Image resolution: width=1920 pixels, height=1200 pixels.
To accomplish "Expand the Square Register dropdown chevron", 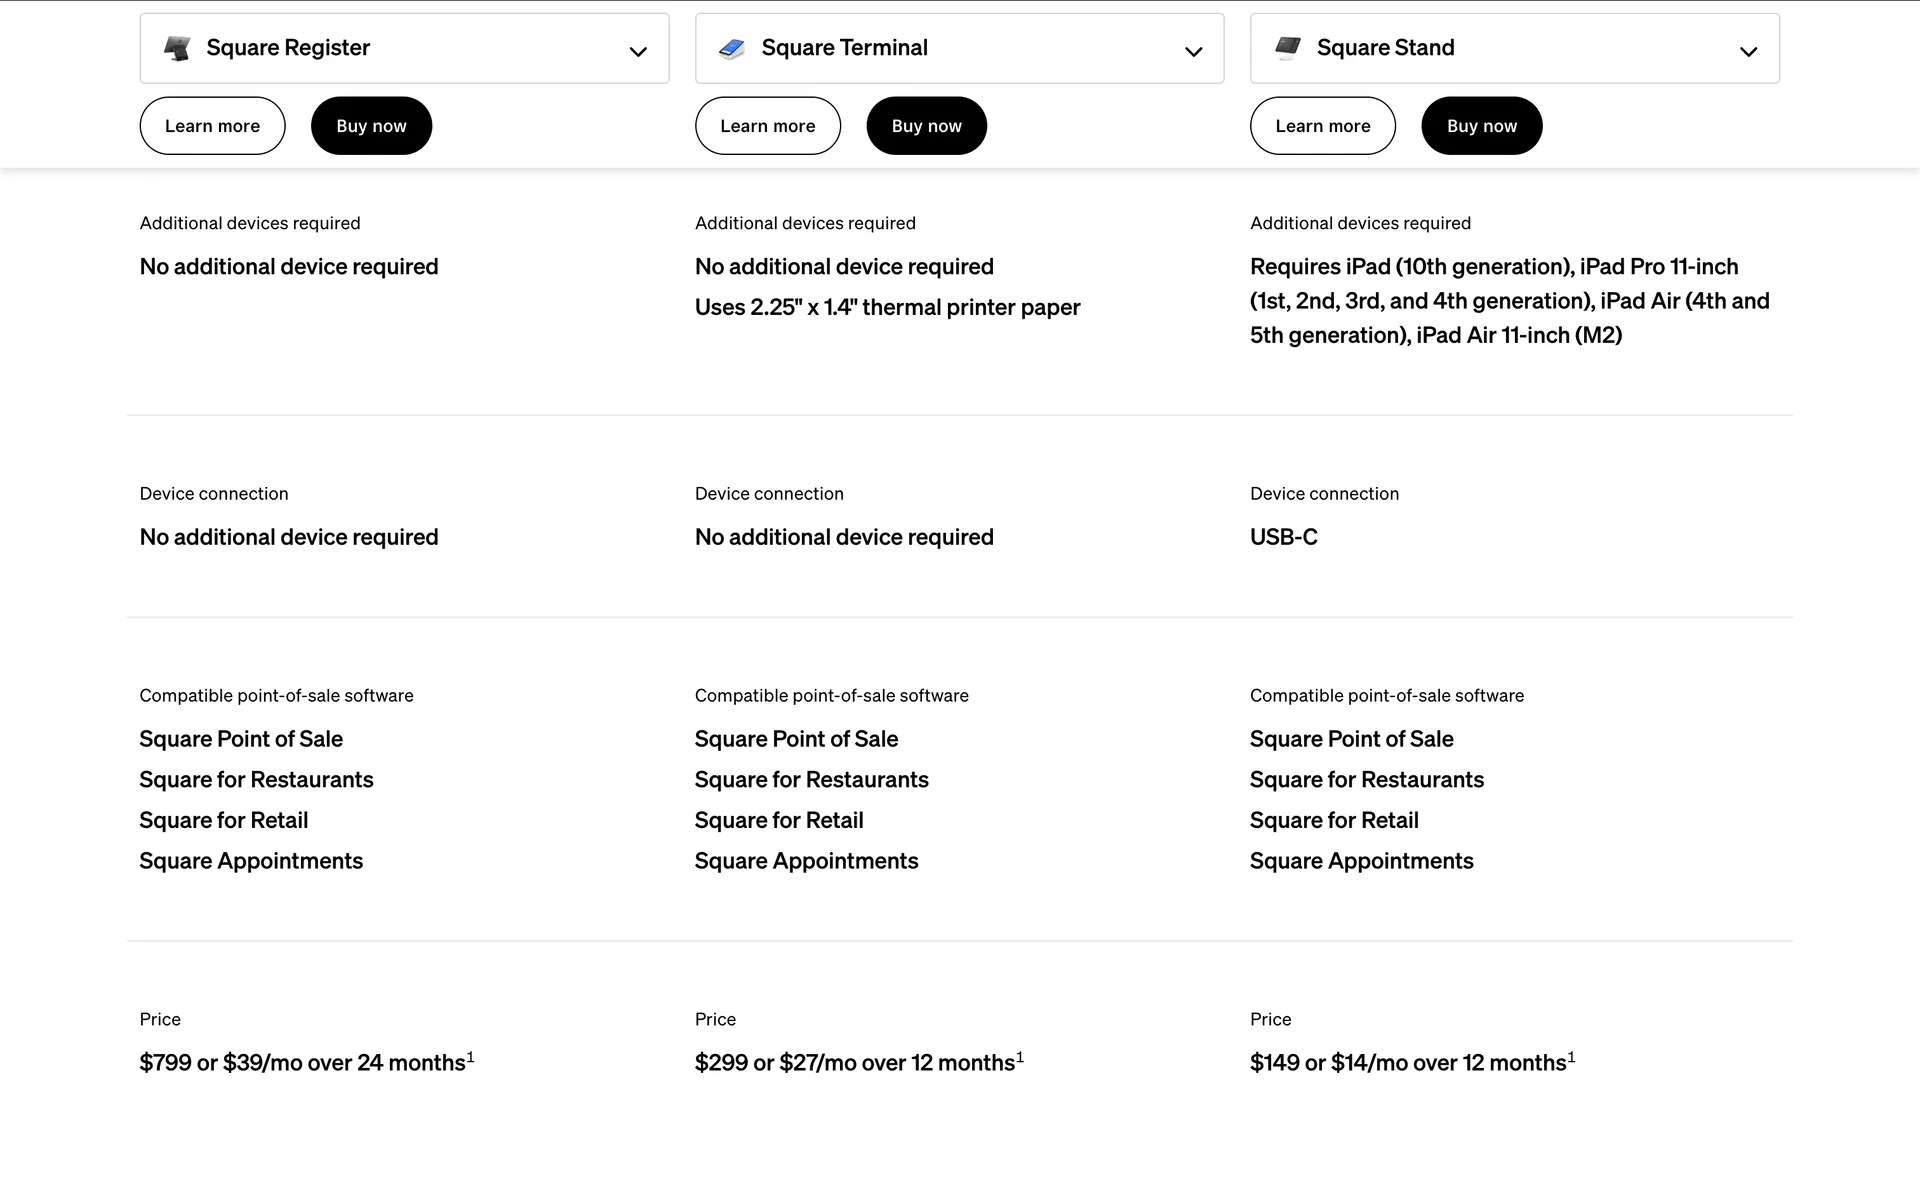I will [638, 51].
